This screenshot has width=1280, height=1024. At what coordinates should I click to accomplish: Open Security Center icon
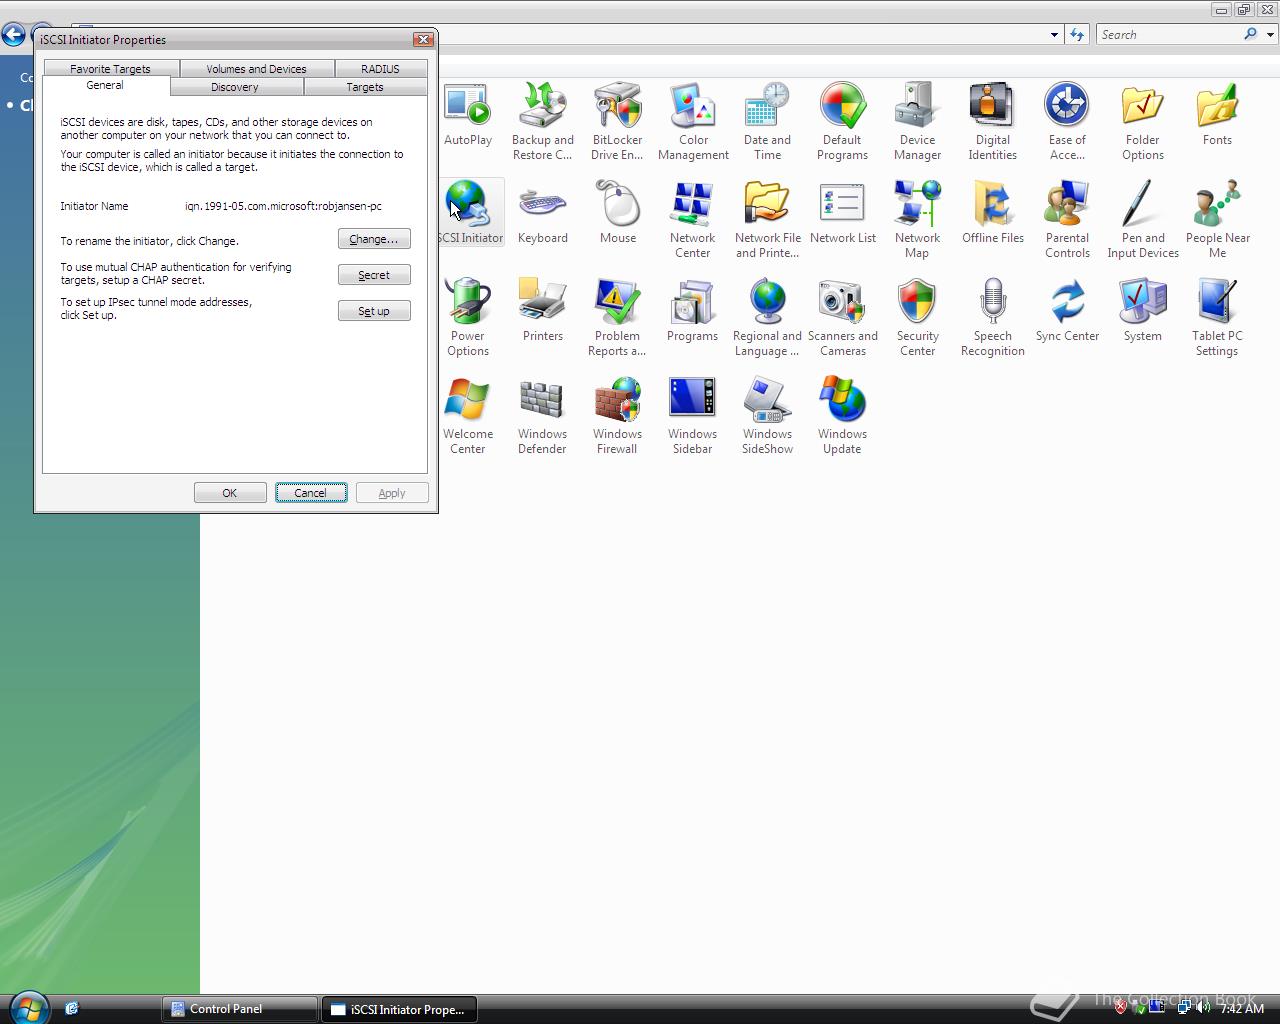(918, 318)
